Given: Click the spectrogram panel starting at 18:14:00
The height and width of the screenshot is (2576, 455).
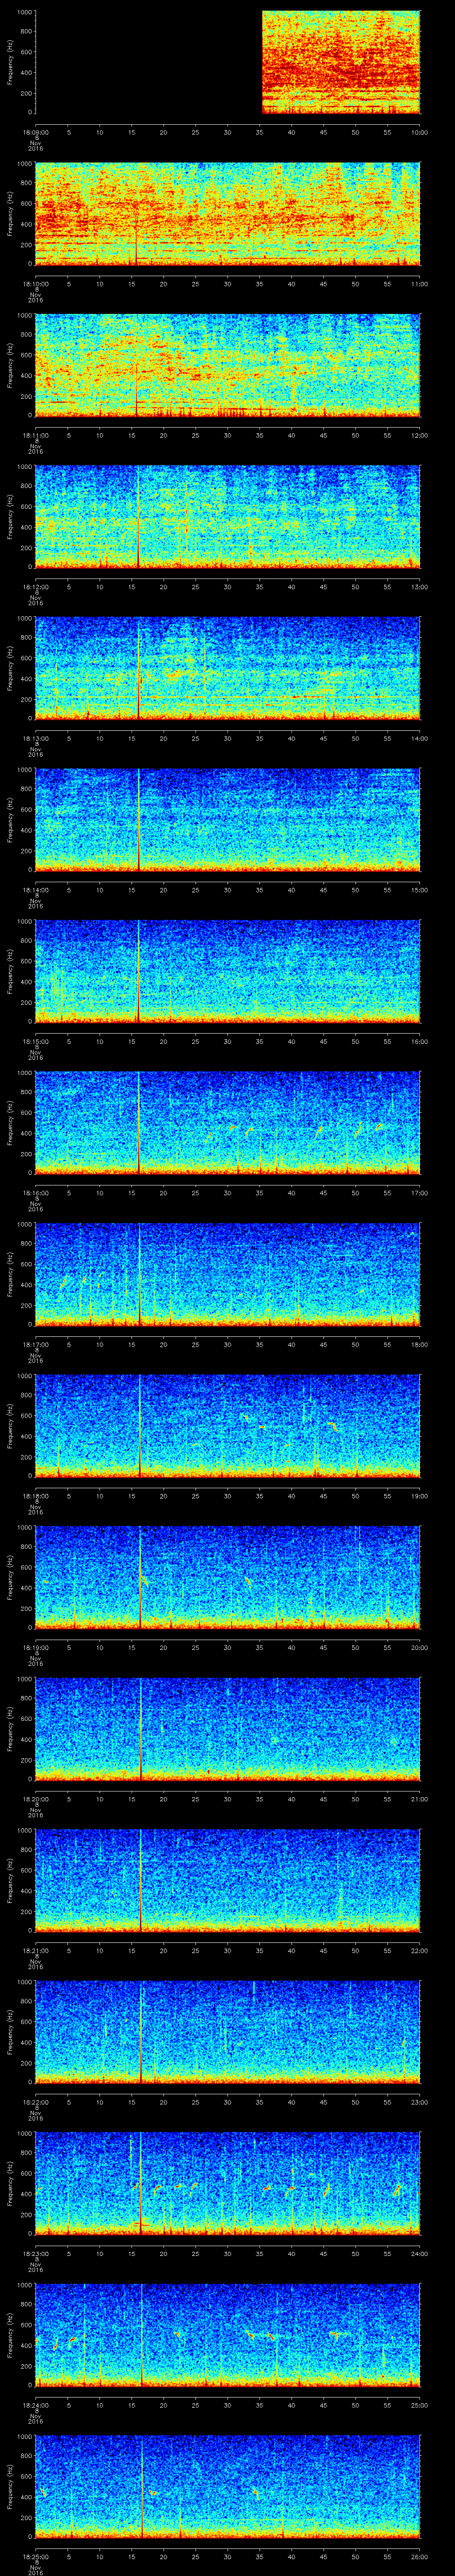Looking at the screenshot, I should 228,820.
